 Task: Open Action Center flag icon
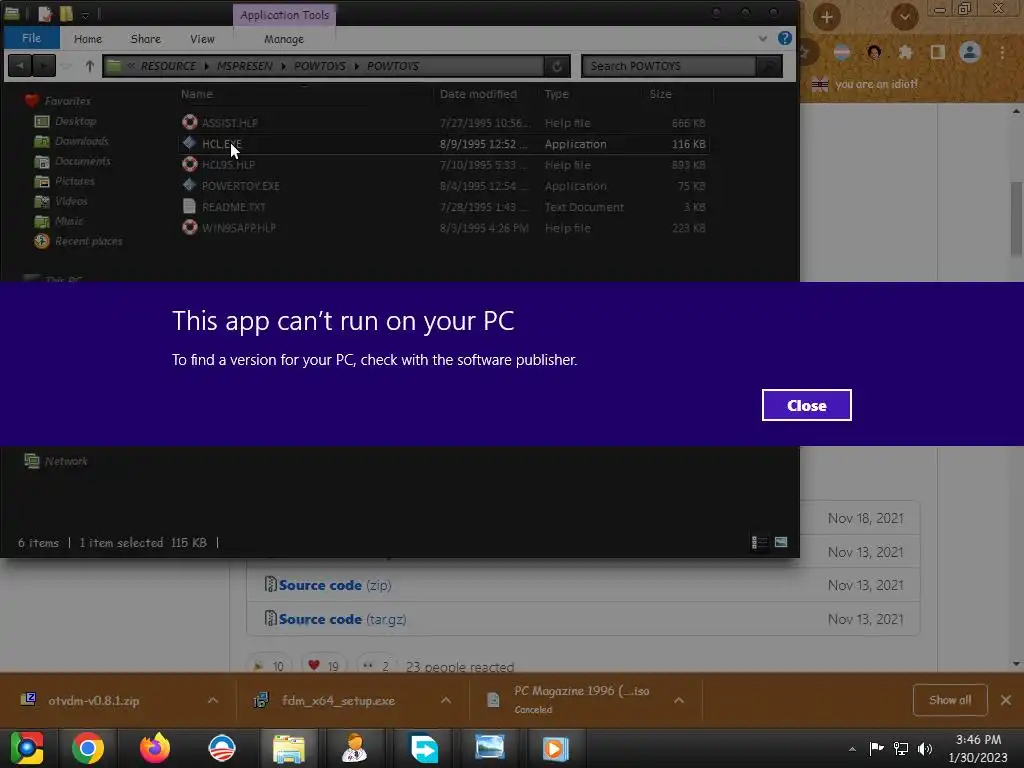[x=876, y=748]
